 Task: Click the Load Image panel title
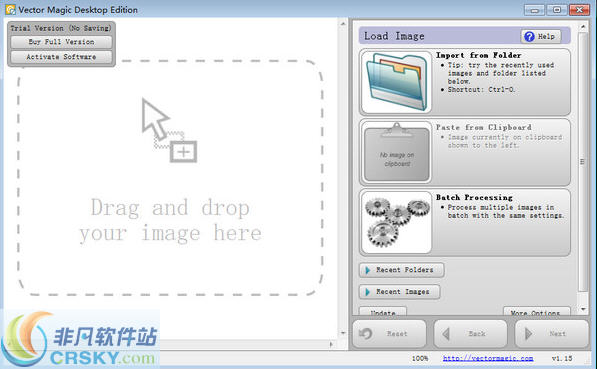click(x=394, y=36)
